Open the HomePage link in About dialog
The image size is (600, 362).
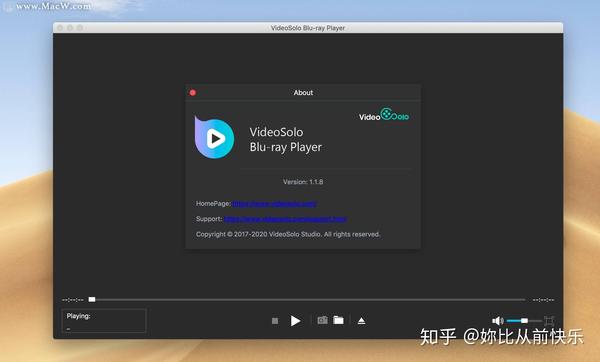pyautogui.click(x=274, y=204)
